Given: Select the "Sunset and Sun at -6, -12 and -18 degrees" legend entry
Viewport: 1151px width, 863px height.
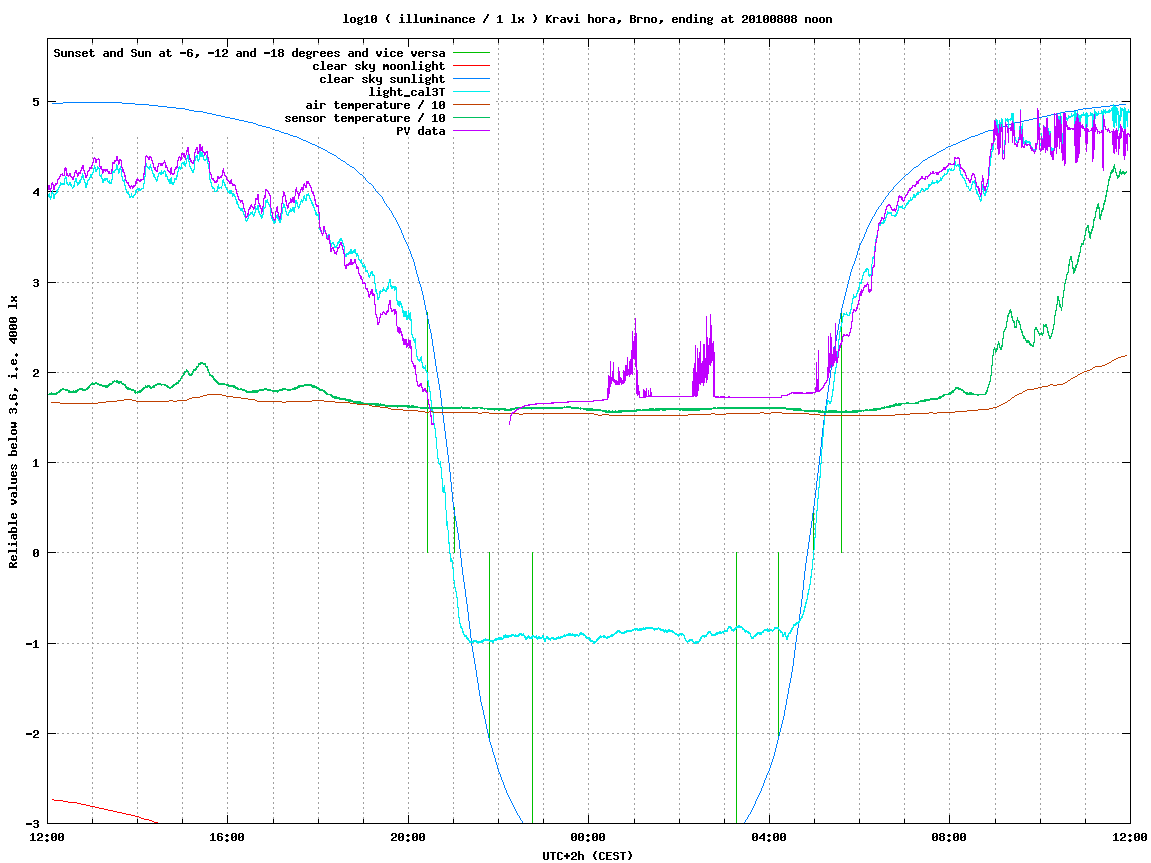Looking at the screenshot, I should coord(250,53).
